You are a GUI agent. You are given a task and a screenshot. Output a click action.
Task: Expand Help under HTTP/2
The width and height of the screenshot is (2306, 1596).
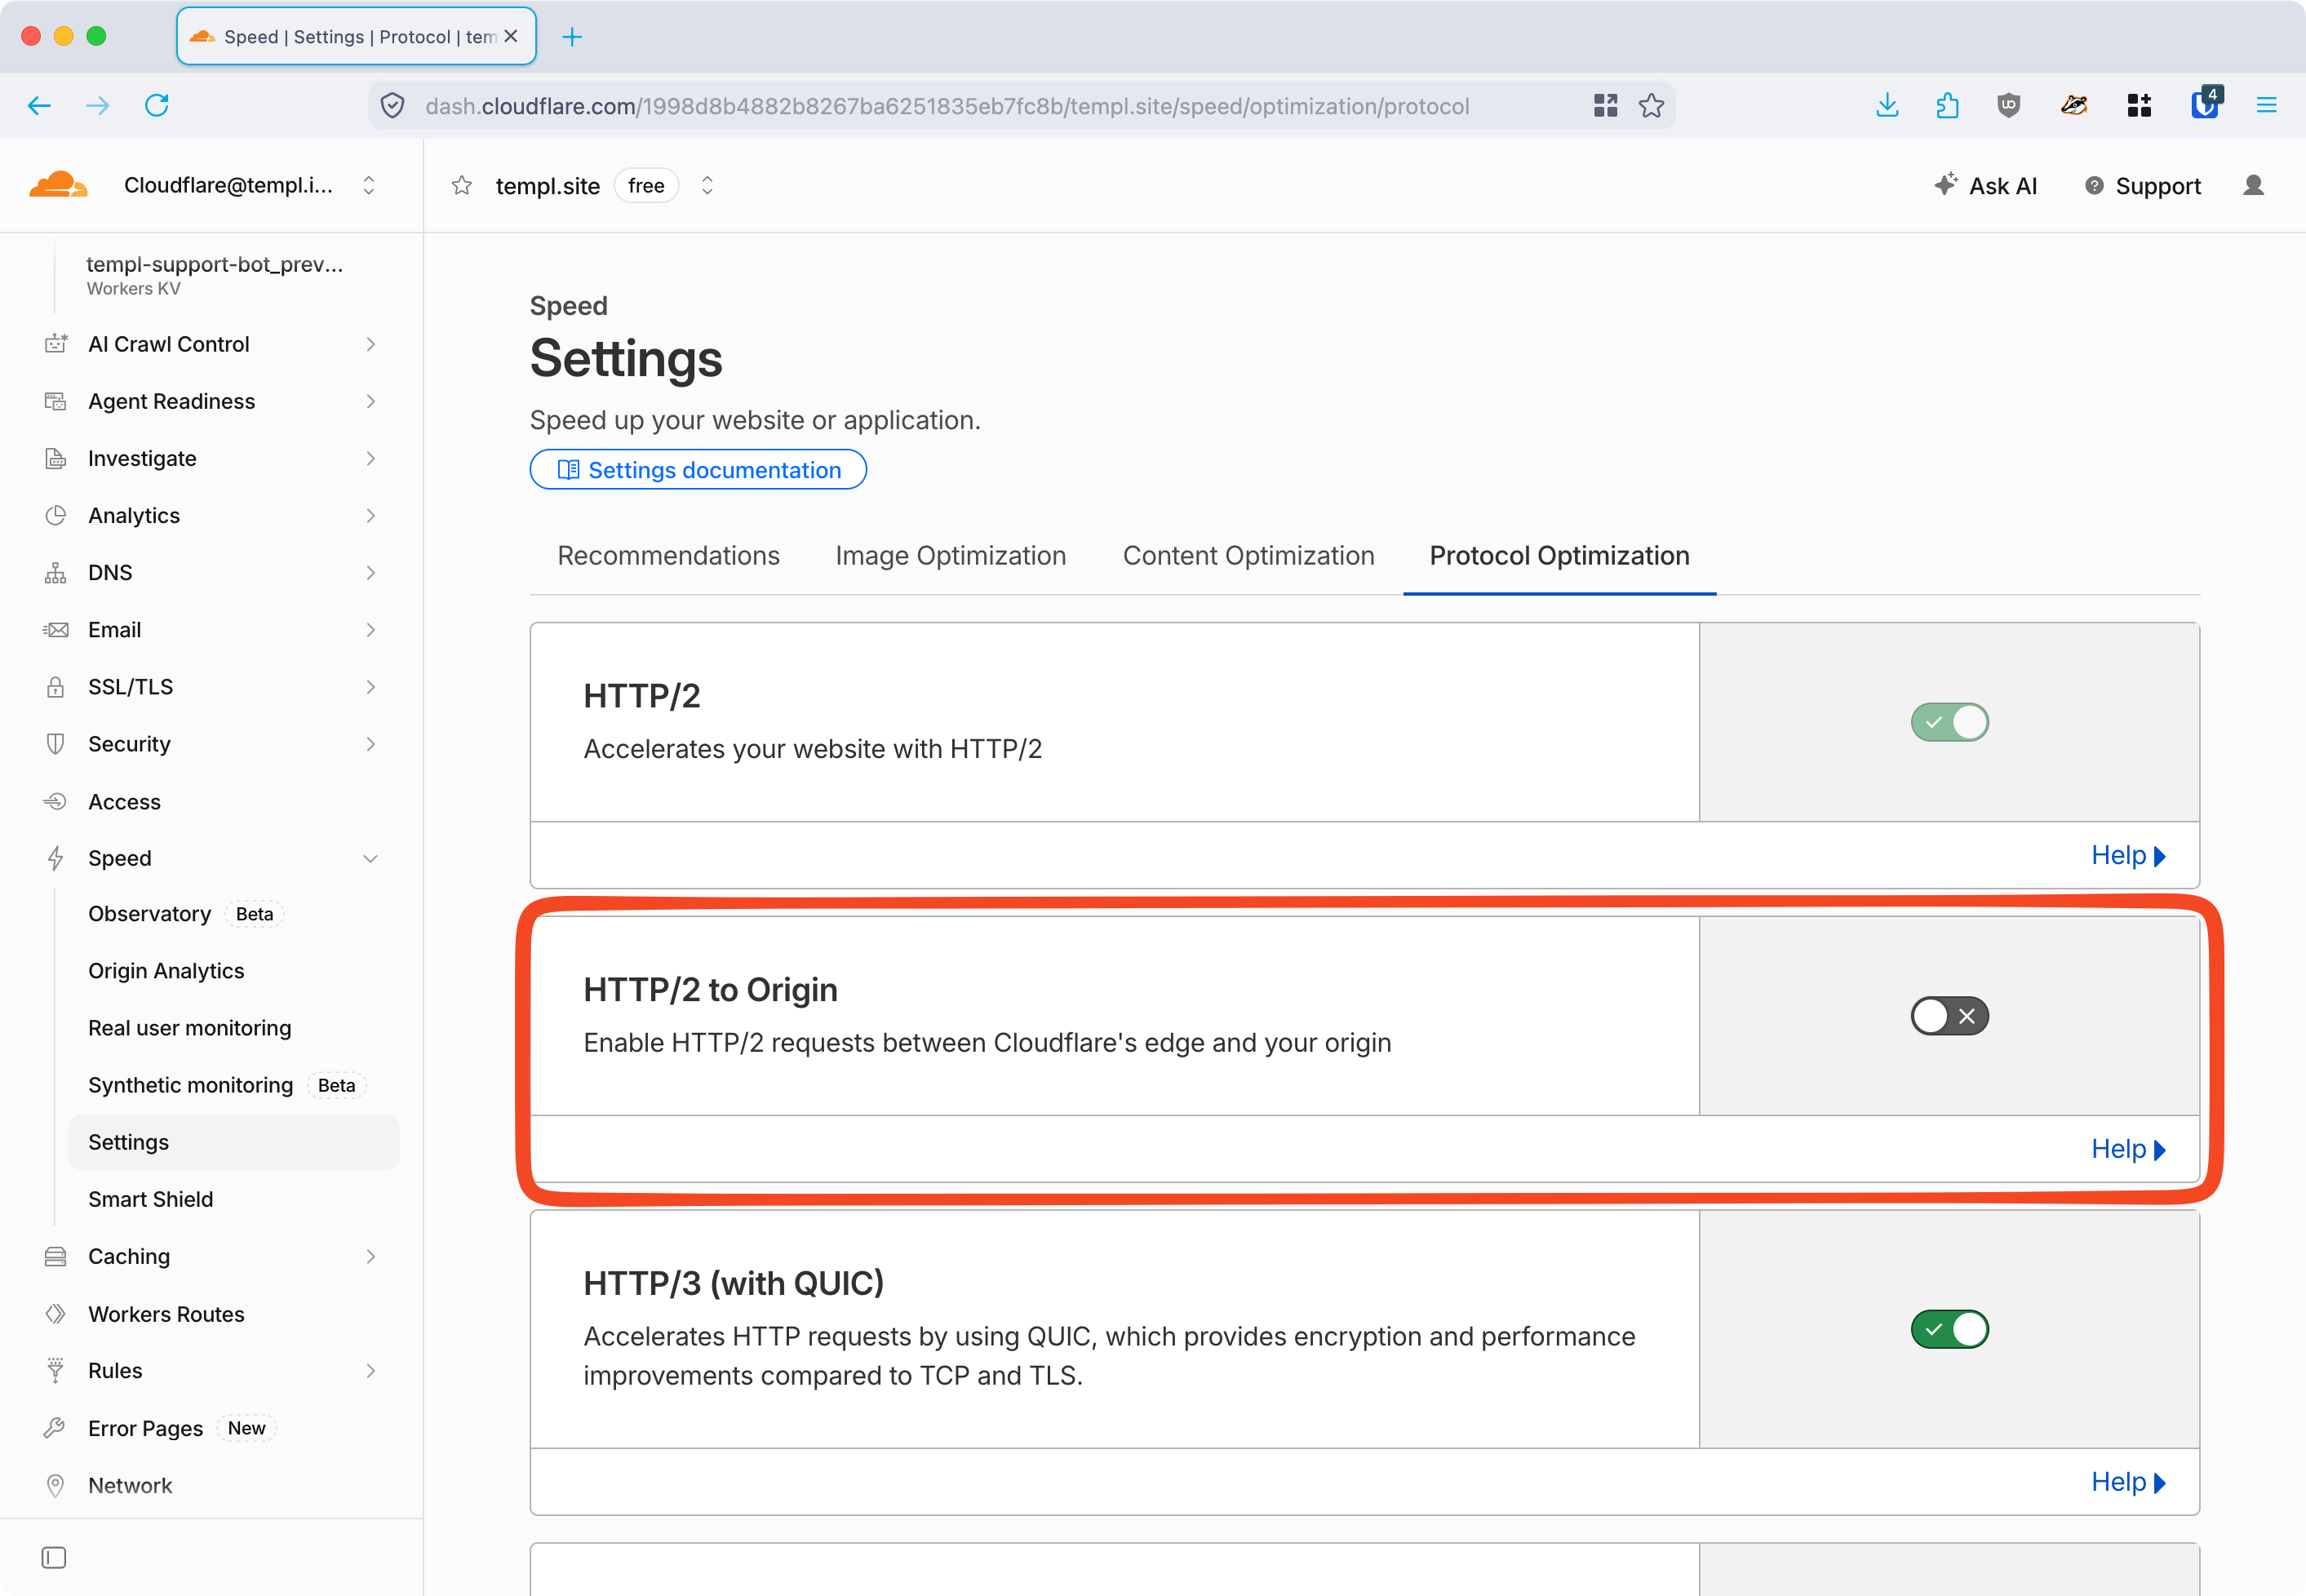(x=2128, y=856)
